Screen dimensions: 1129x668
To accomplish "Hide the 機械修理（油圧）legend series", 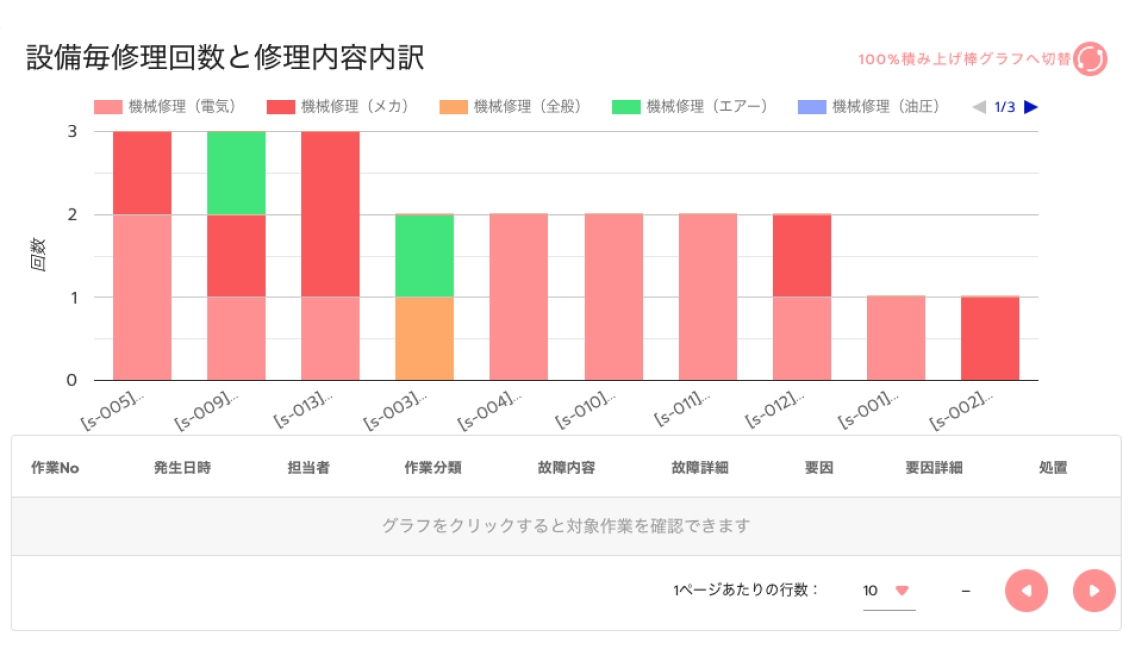I will tap(869, 107).
